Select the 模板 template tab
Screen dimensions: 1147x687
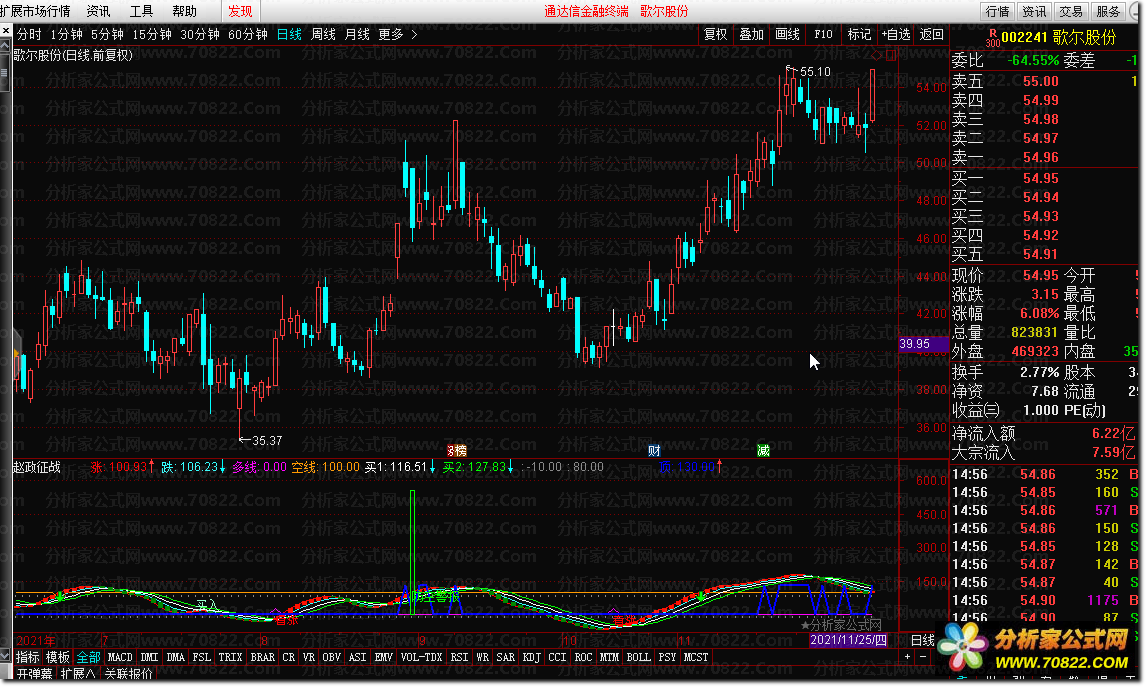click(58, 657)
